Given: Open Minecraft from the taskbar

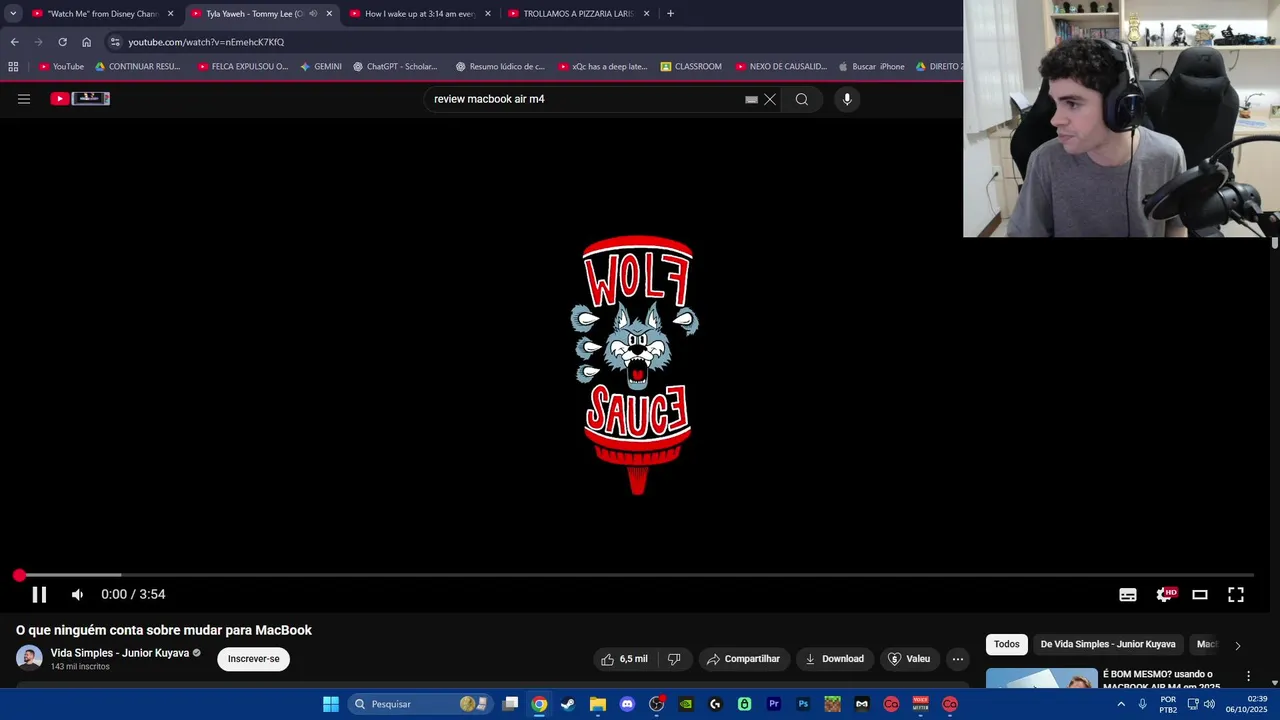Looking at the screenshot, I should [x=832, y=704].
